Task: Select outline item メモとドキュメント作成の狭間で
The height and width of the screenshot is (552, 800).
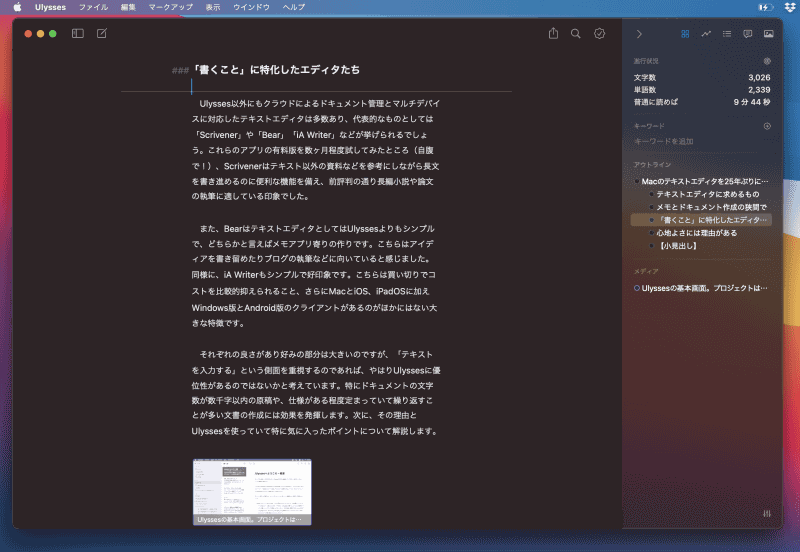Action: tap(708, 207)
